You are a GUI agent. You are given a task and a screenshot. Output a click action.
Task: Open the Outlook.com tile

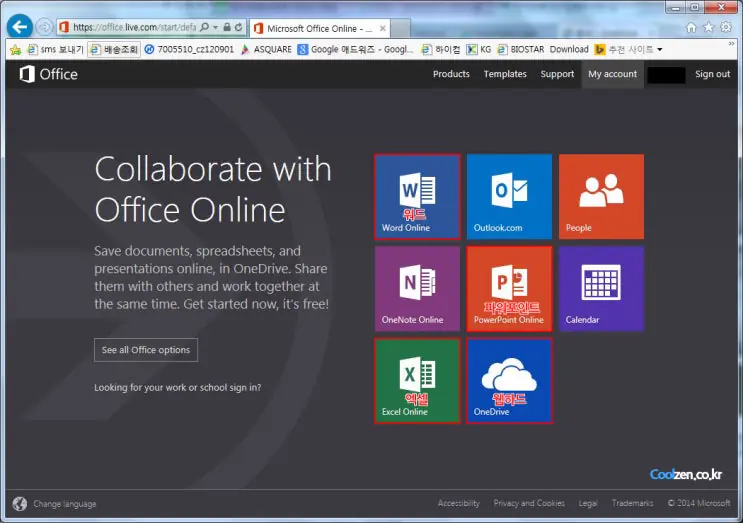[x=509, y=196]
